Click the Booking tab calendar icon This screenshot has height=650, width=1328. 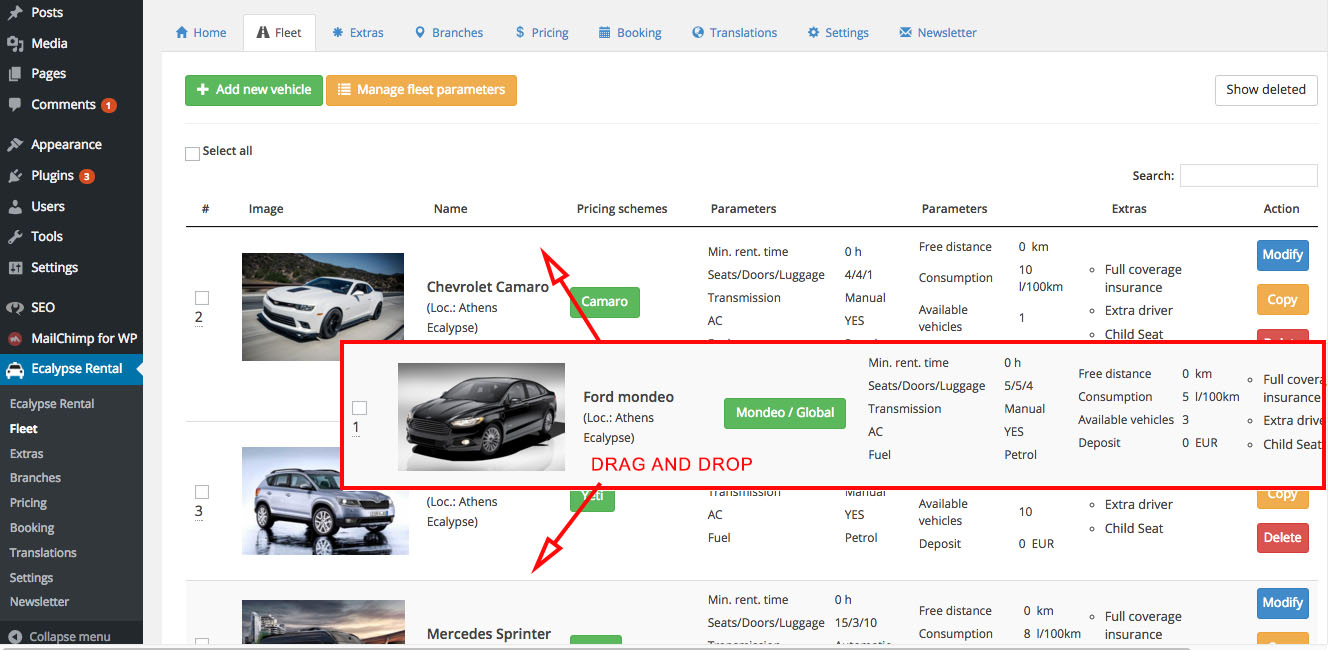click(605, 32)
